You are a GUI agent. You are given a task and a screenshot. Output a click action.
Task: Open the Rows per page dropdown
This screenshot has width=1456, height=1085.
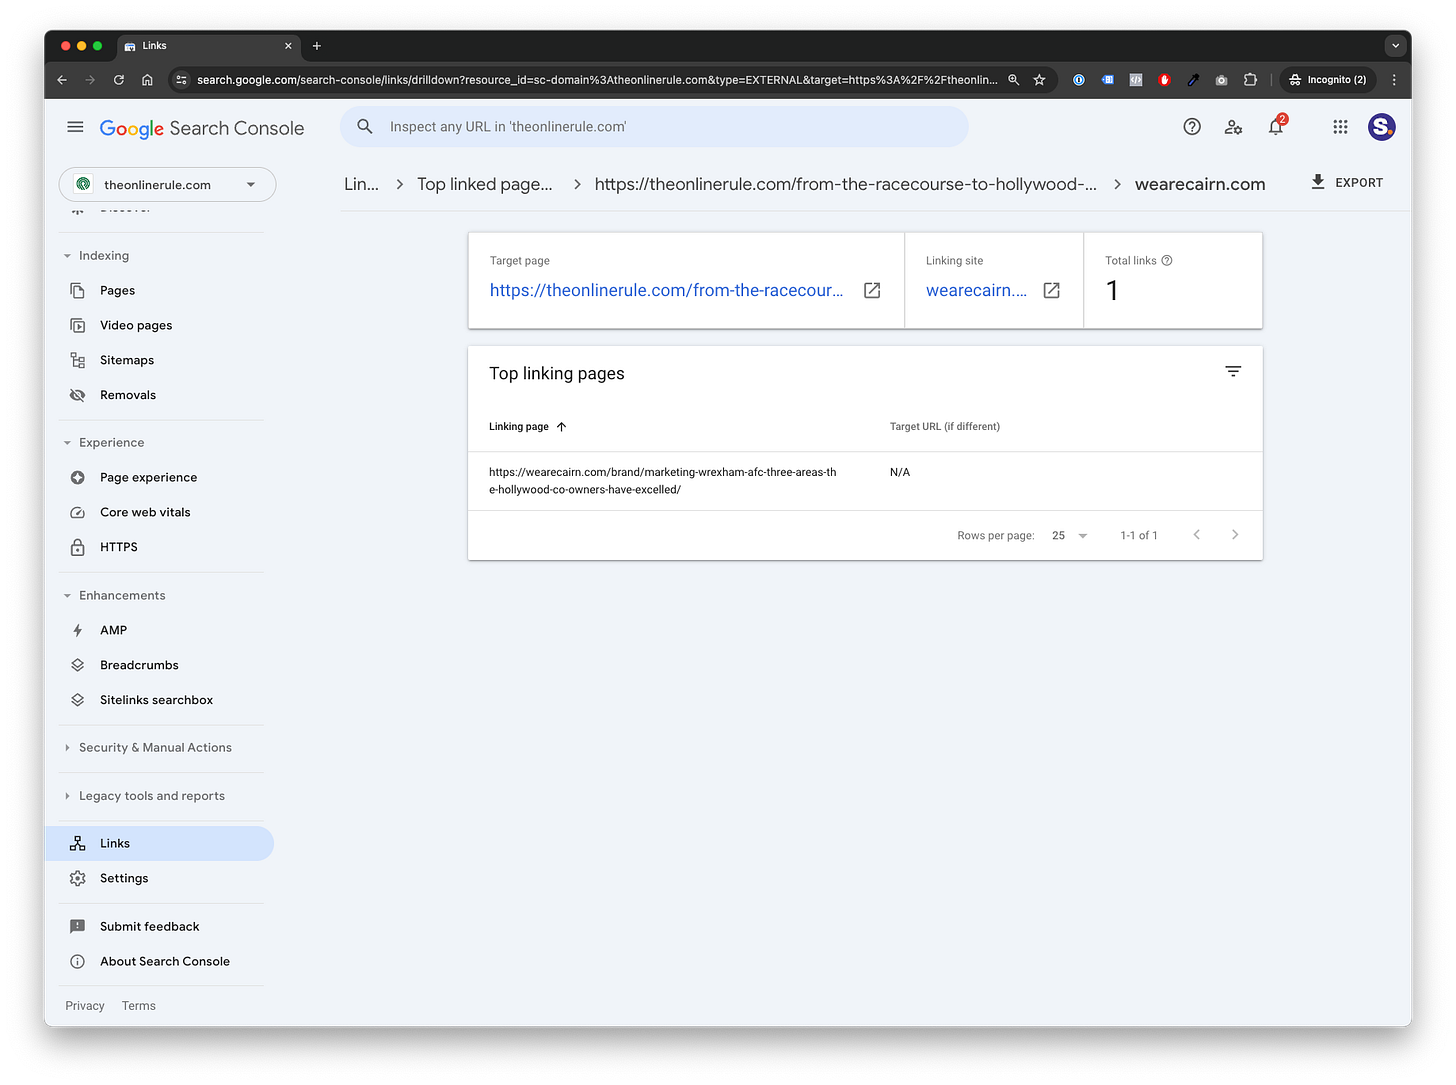coord(1069,536)
